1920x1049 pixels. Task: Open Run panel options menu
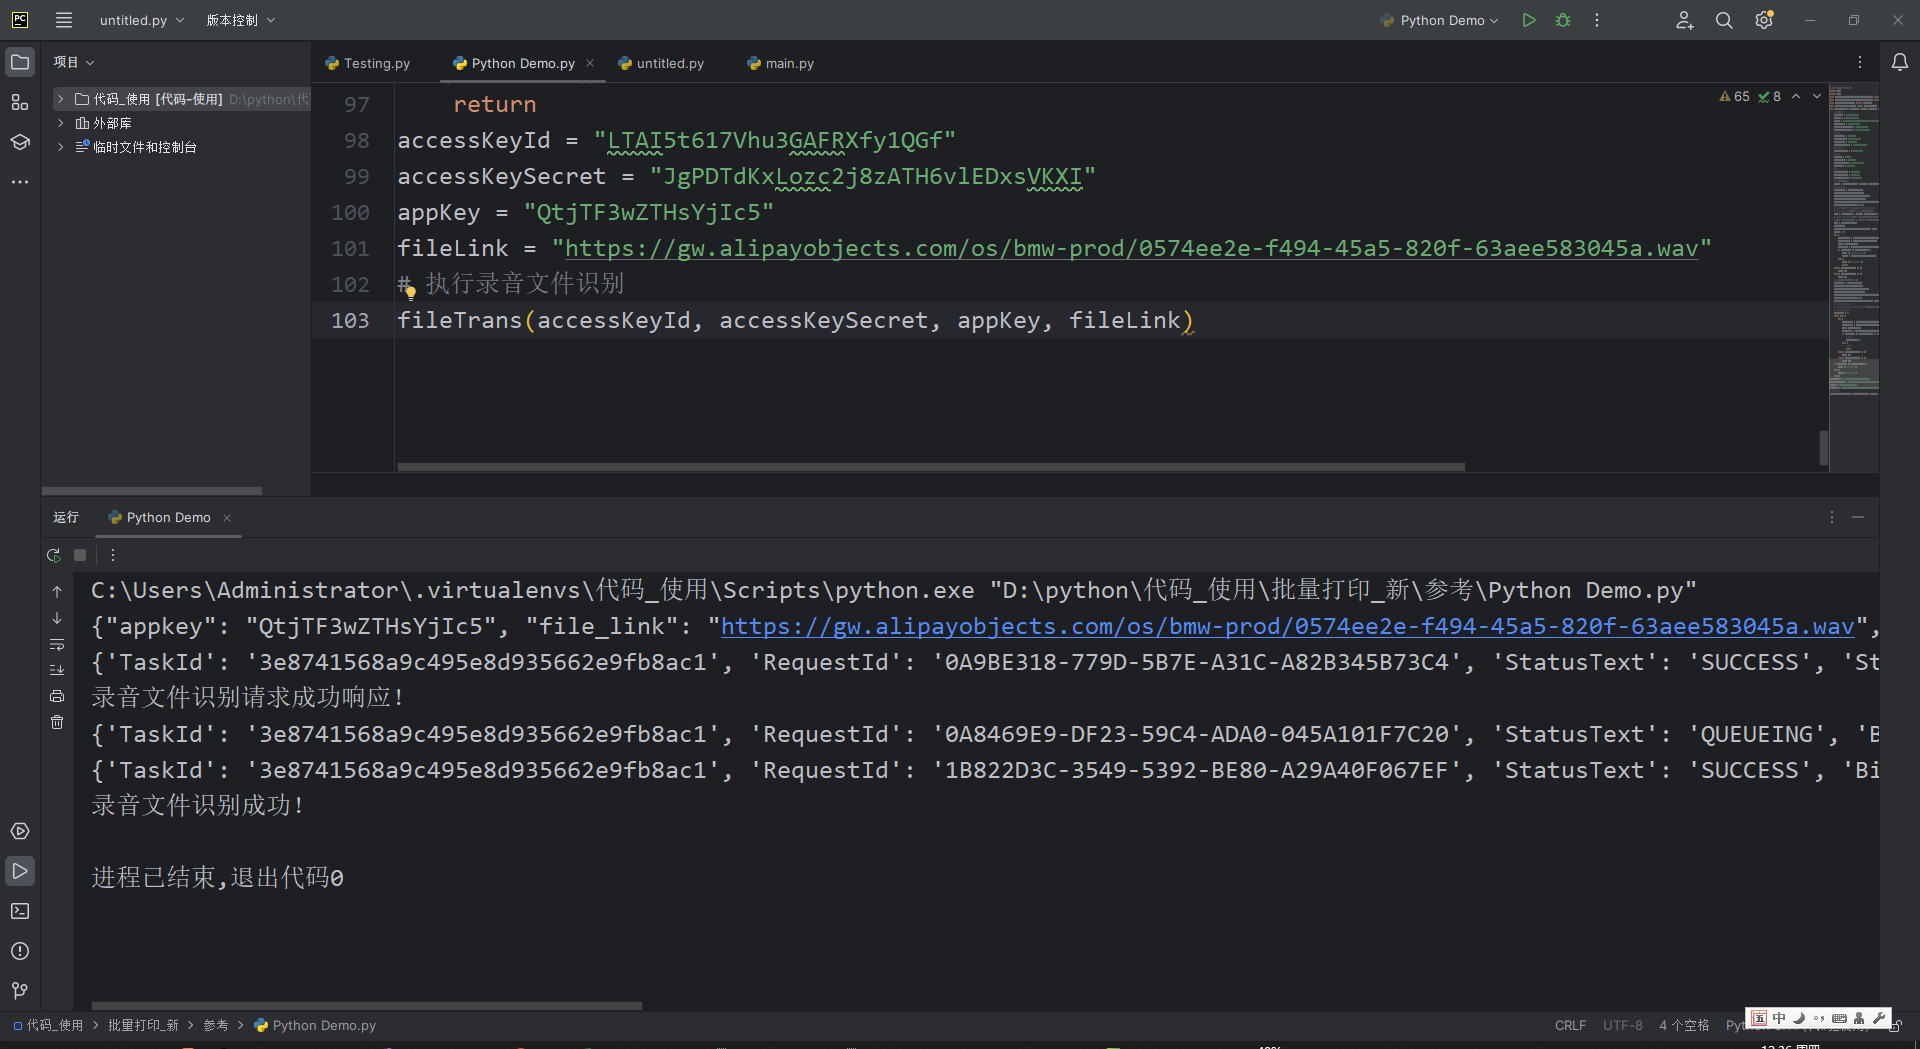[1832, 517]
